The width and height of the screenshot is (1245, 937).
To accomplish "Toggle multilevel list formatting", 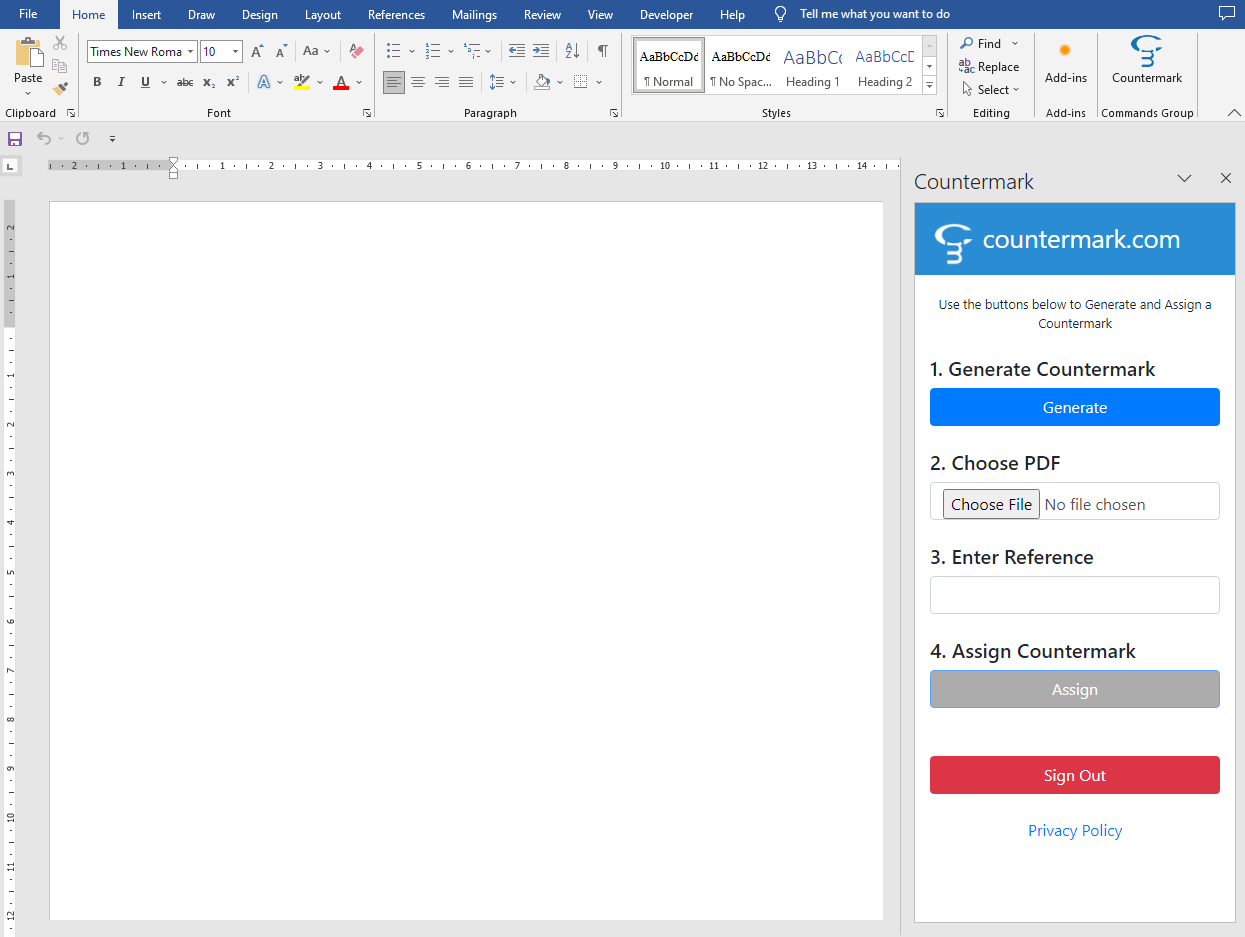I will [x=472, y=51].
